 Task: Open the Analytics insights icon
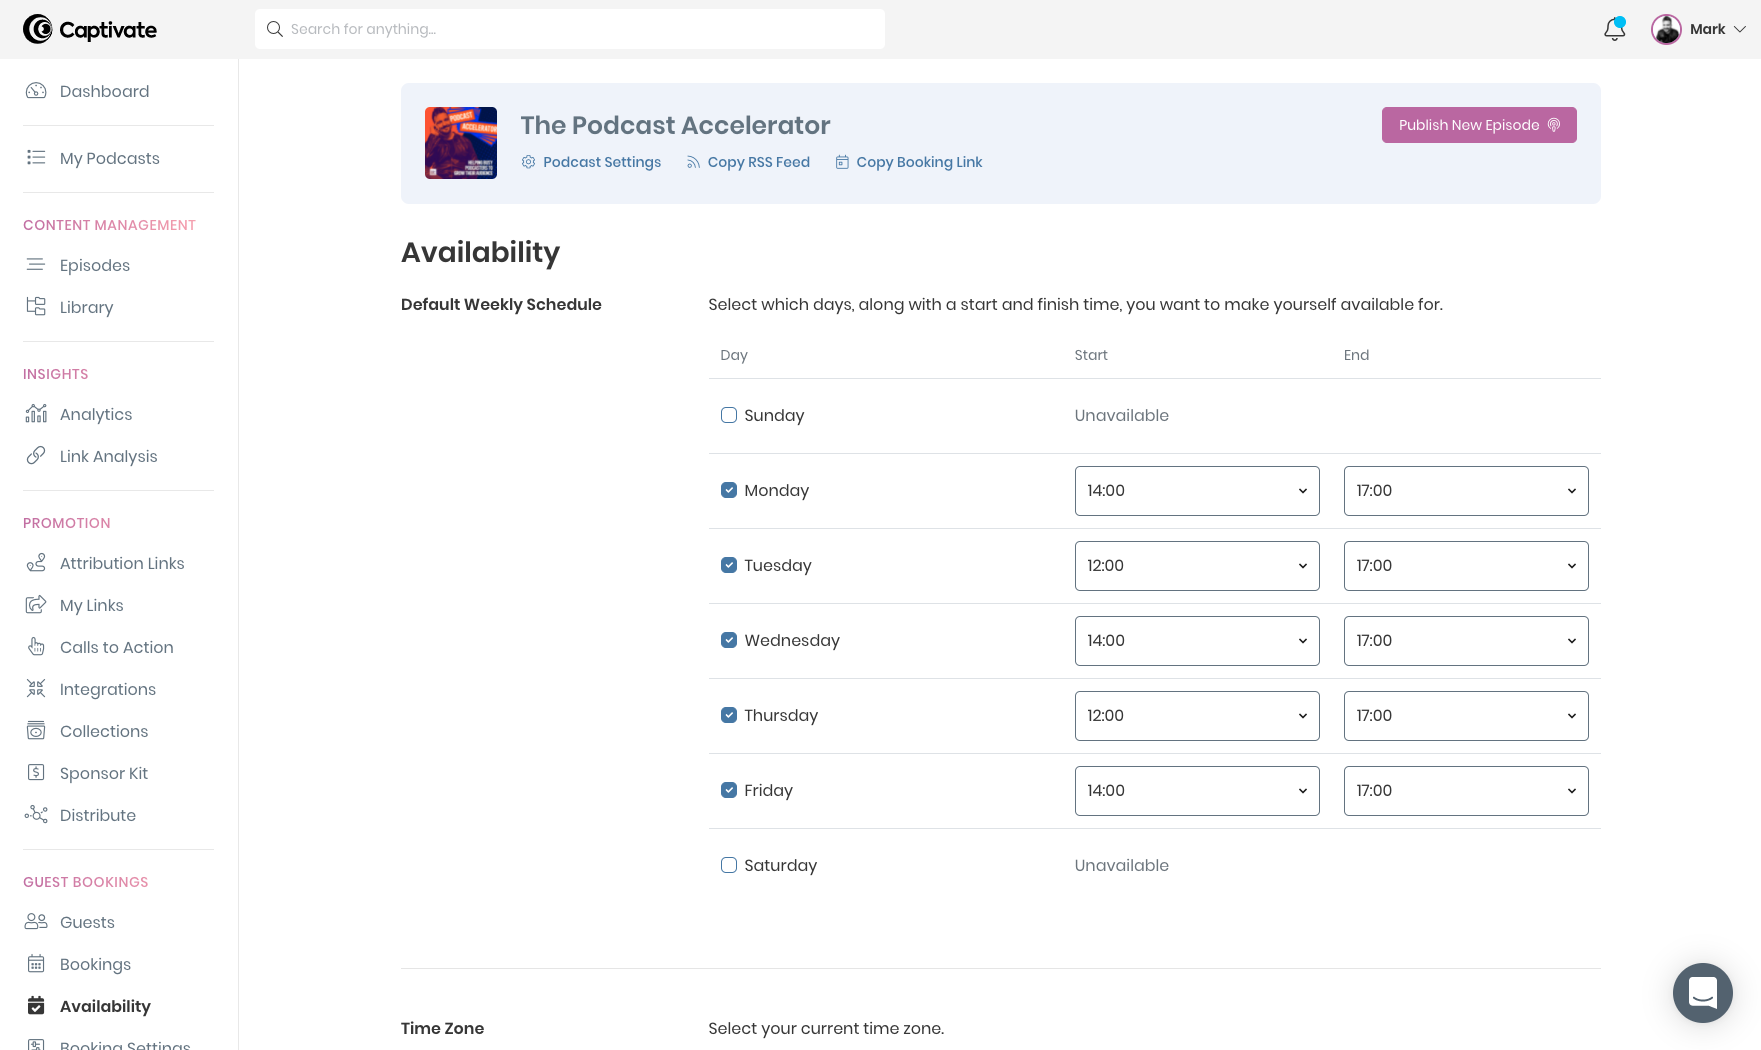click(36, 414)
